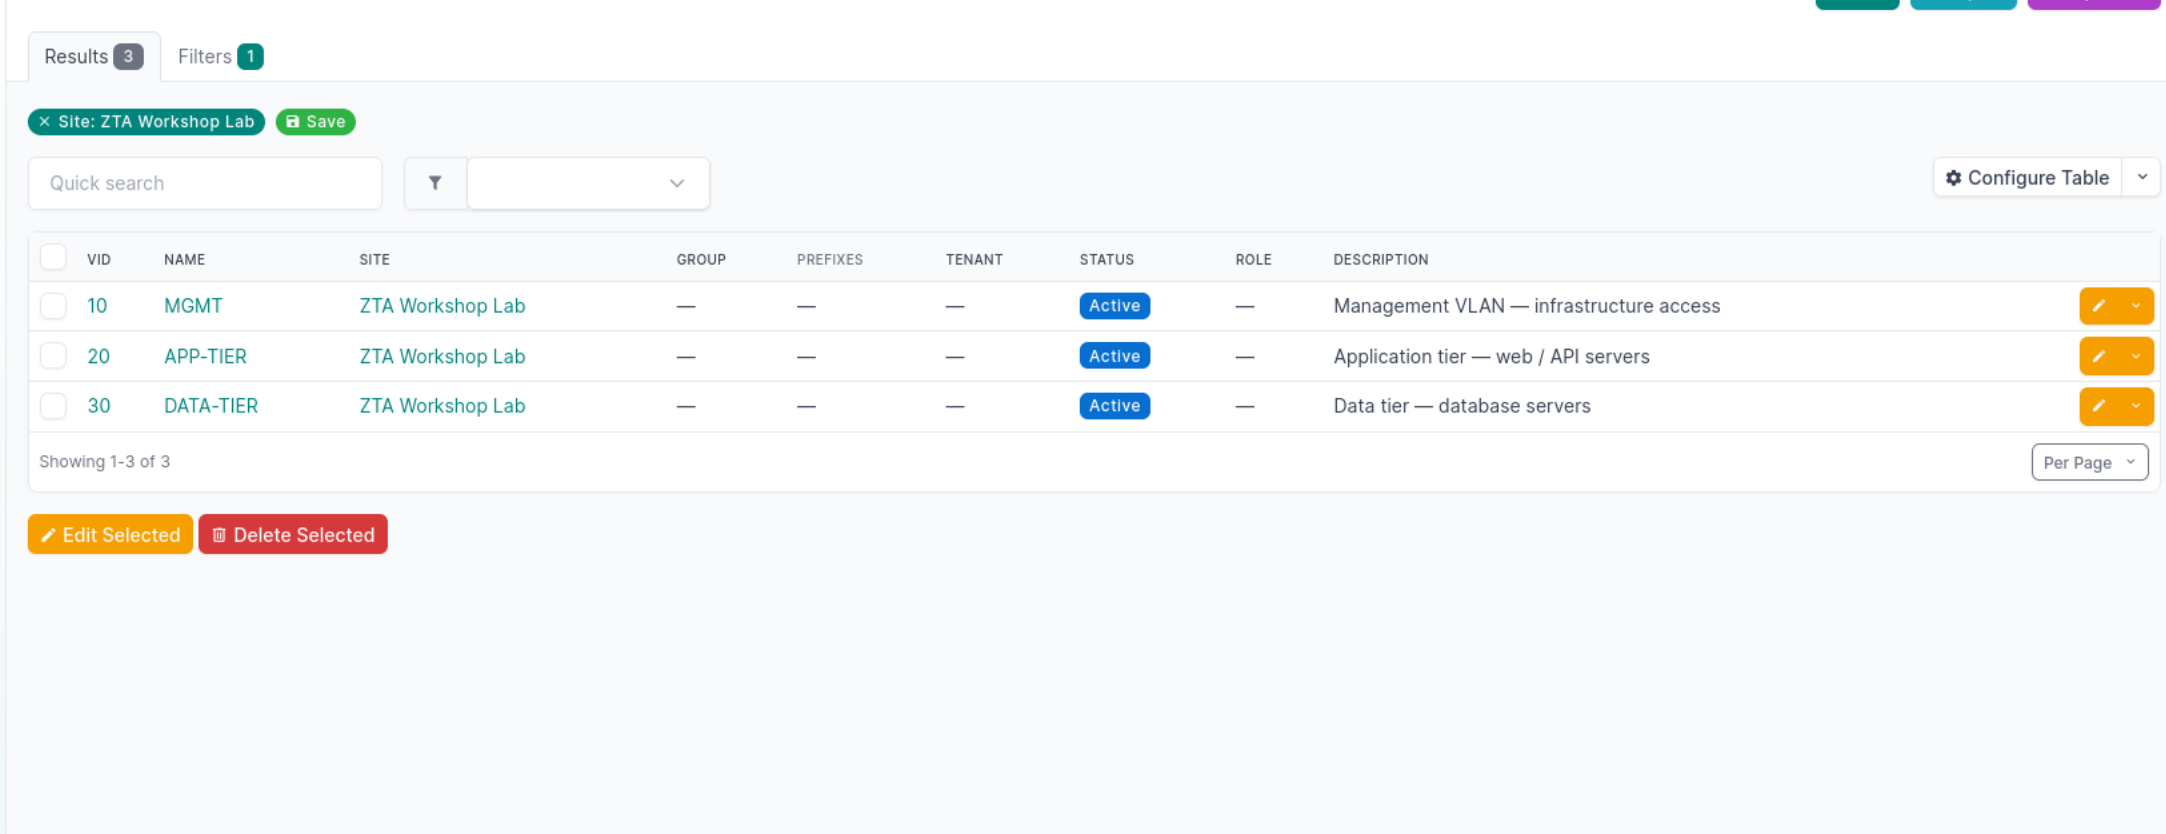This screenshot has height=834, width=2166.
Task: Sort by the GROUP column header
Action: click(x=701, y=259)
